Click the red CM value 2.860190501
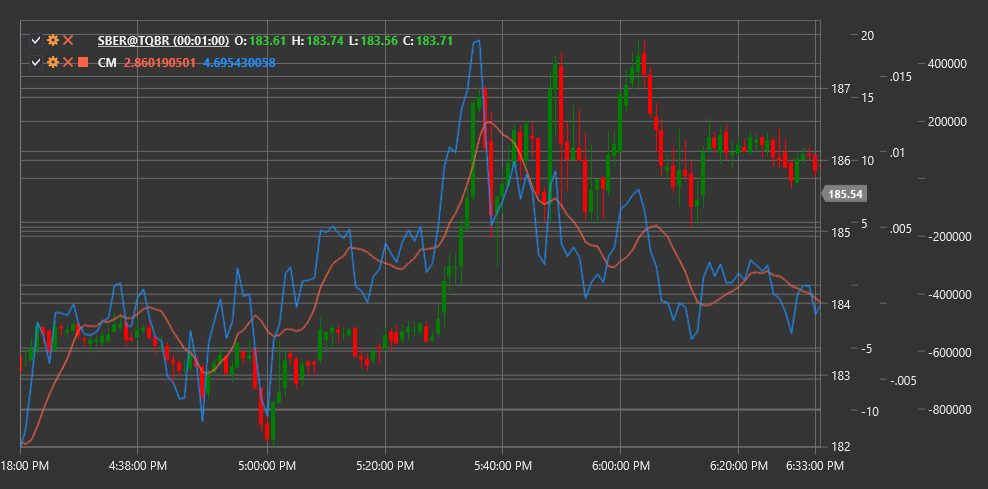 click(160, 62)
